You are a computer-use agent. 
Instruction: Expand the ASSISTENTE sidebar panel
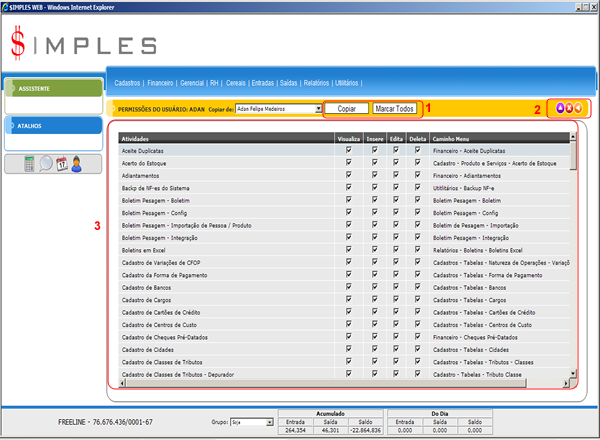pos(50,88)
